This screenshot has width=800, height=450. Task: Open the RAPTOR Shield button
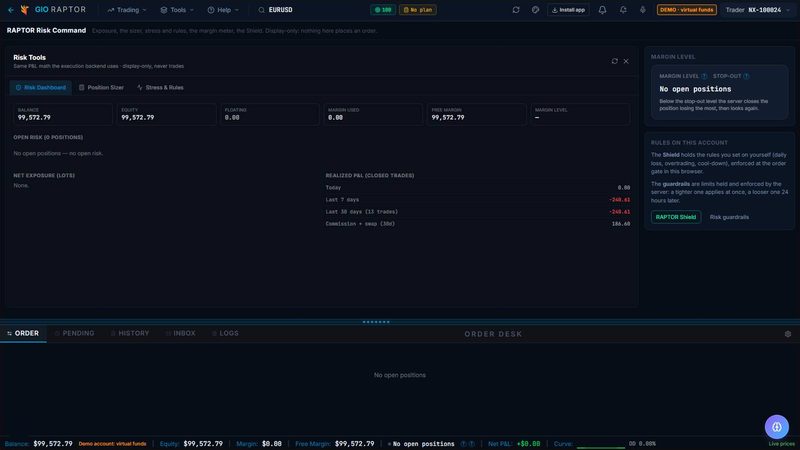[x=676, y=217]
